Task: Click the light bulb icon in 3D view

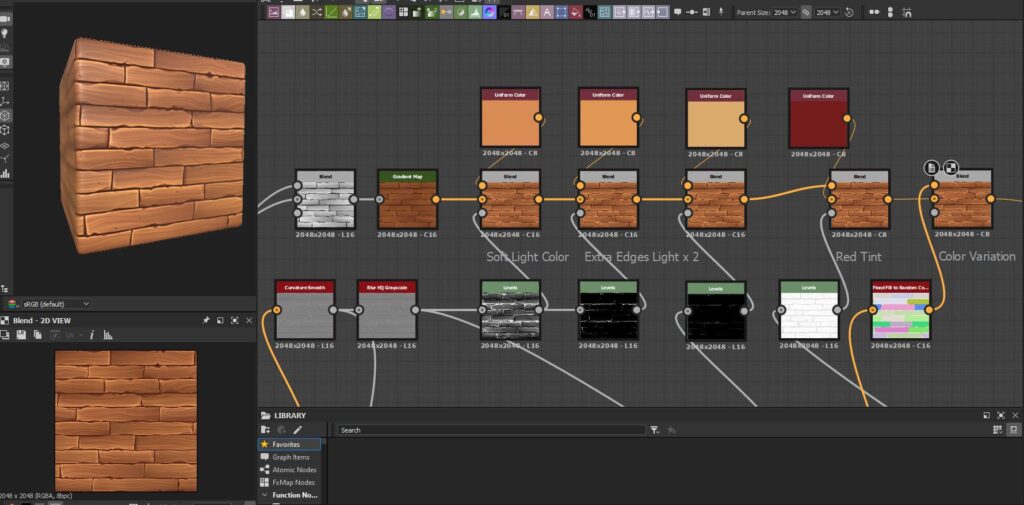Action: pyautogui.click(x=6, y=34)
